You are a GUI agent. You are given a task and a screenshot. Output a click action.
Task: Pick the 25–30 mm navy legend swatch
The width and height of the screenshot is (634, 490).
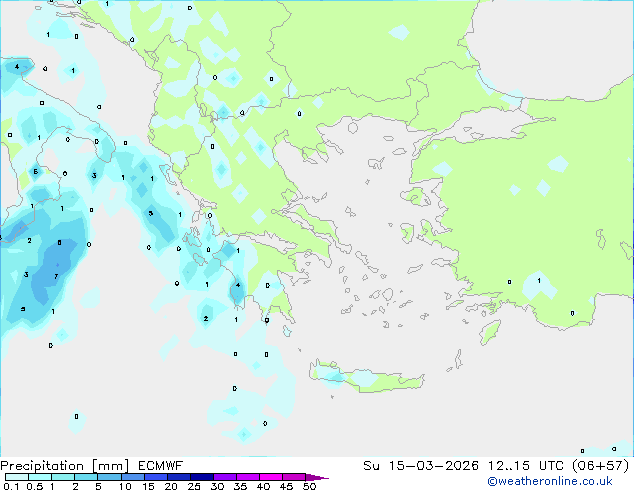pyautogui.click(x=201, y=477)
